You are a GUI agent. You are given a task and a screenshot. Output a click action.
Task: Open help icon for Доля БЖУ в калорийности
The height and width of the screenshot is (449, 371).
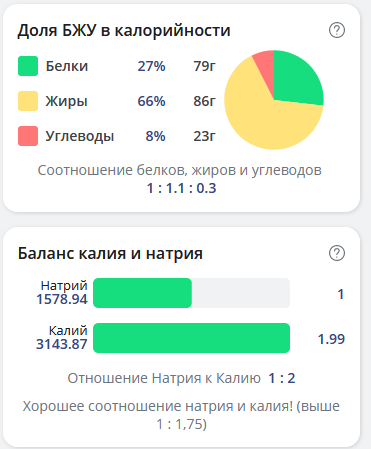click(x=337, y=30)
